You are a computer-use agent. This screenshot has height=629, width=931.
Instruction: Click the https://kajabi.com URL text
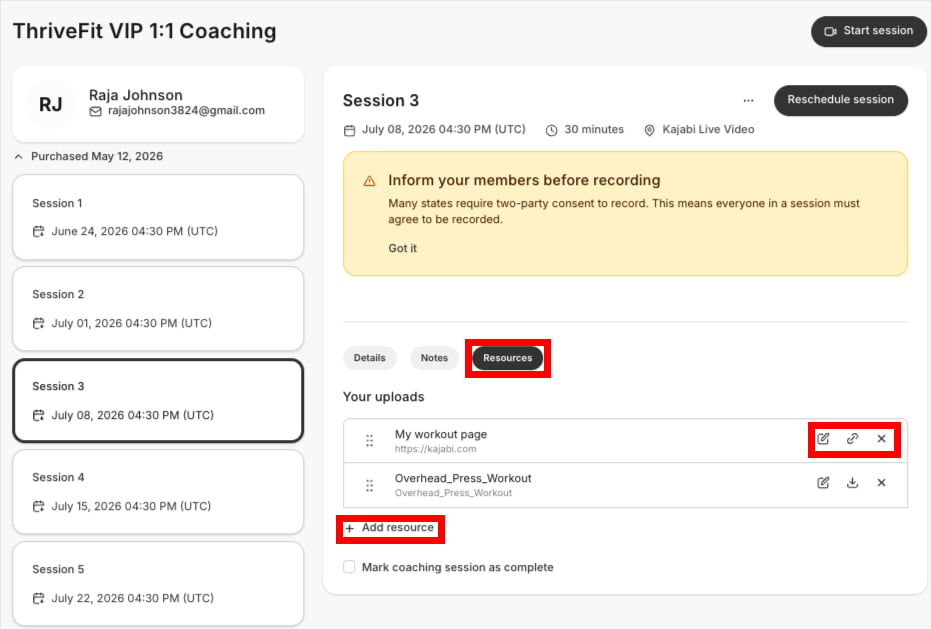pyautogui.click(x=435, y=449)
